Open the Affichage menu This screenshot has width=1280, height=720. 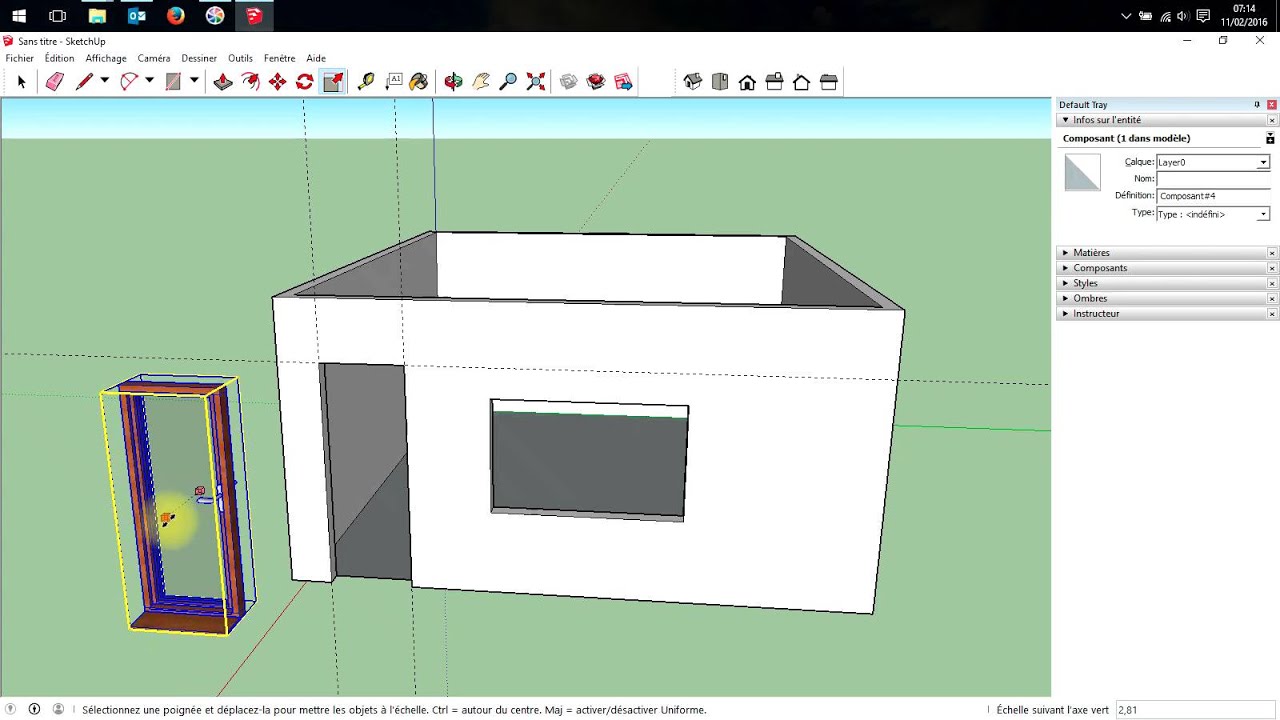pos(106,58)
